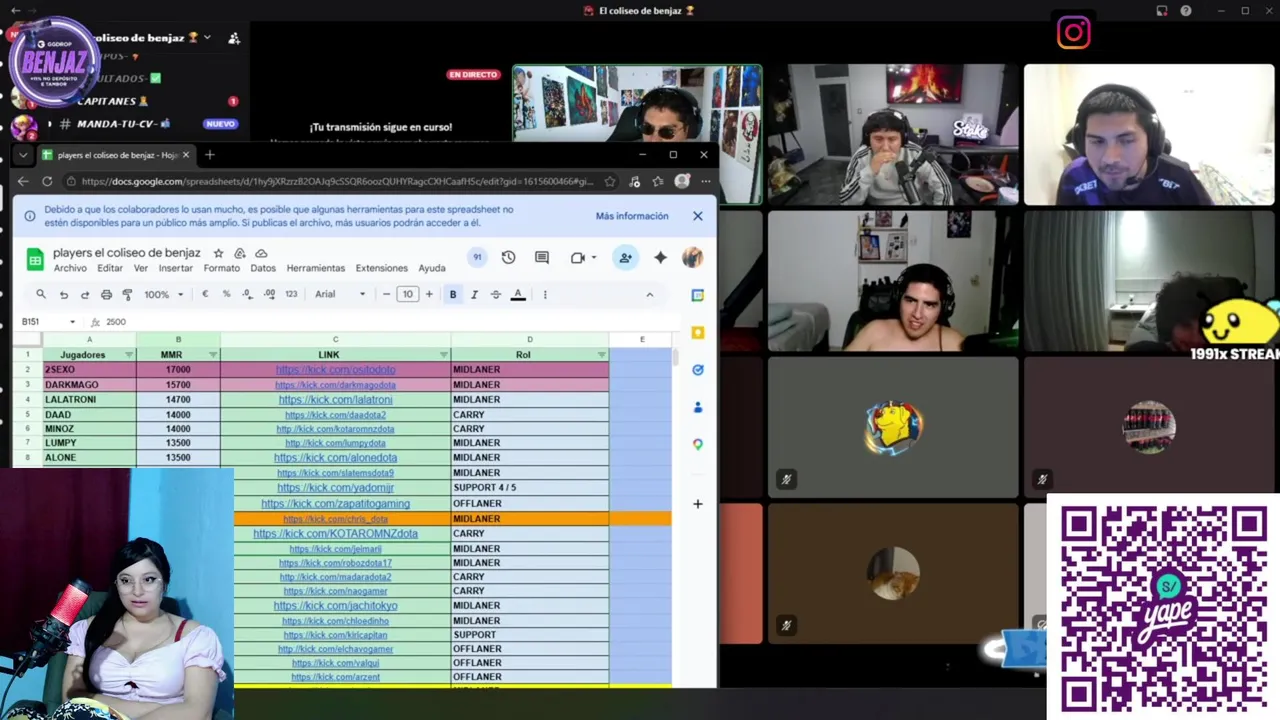Open Google Maps in side panel

(x=698, y=444)
